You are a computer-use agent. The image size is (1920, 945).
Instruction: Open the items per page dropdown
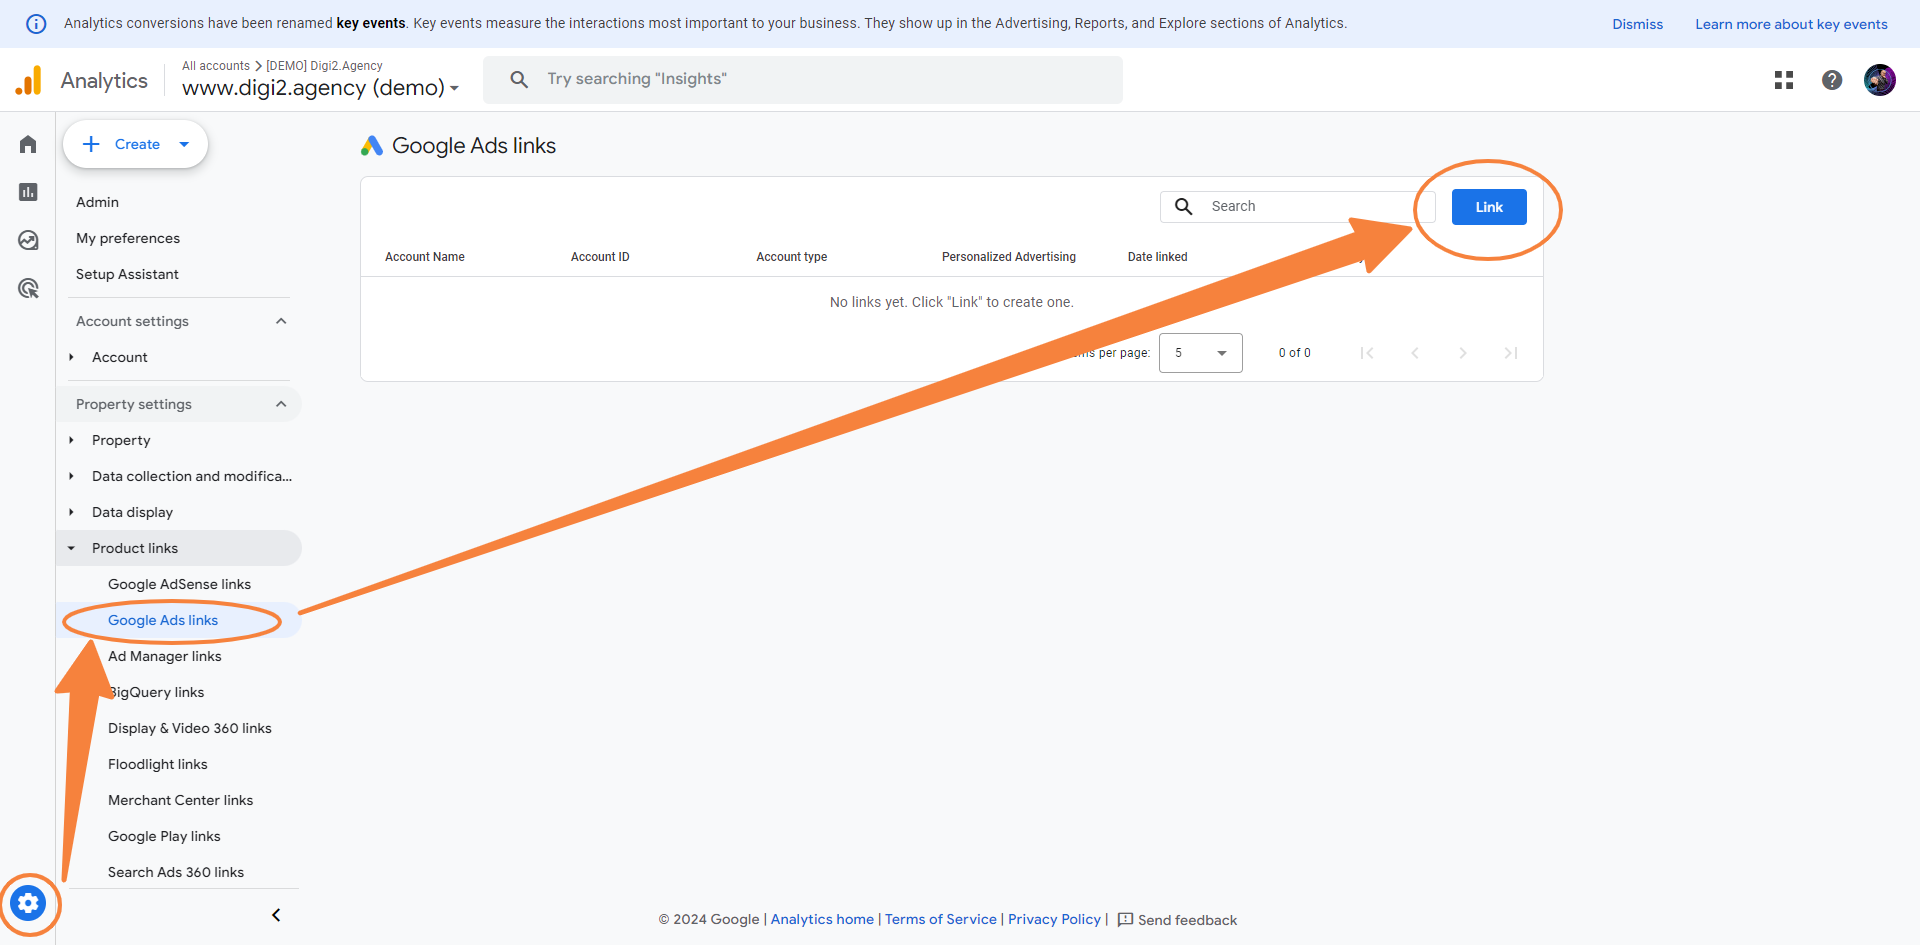[x=1200, y=353]
